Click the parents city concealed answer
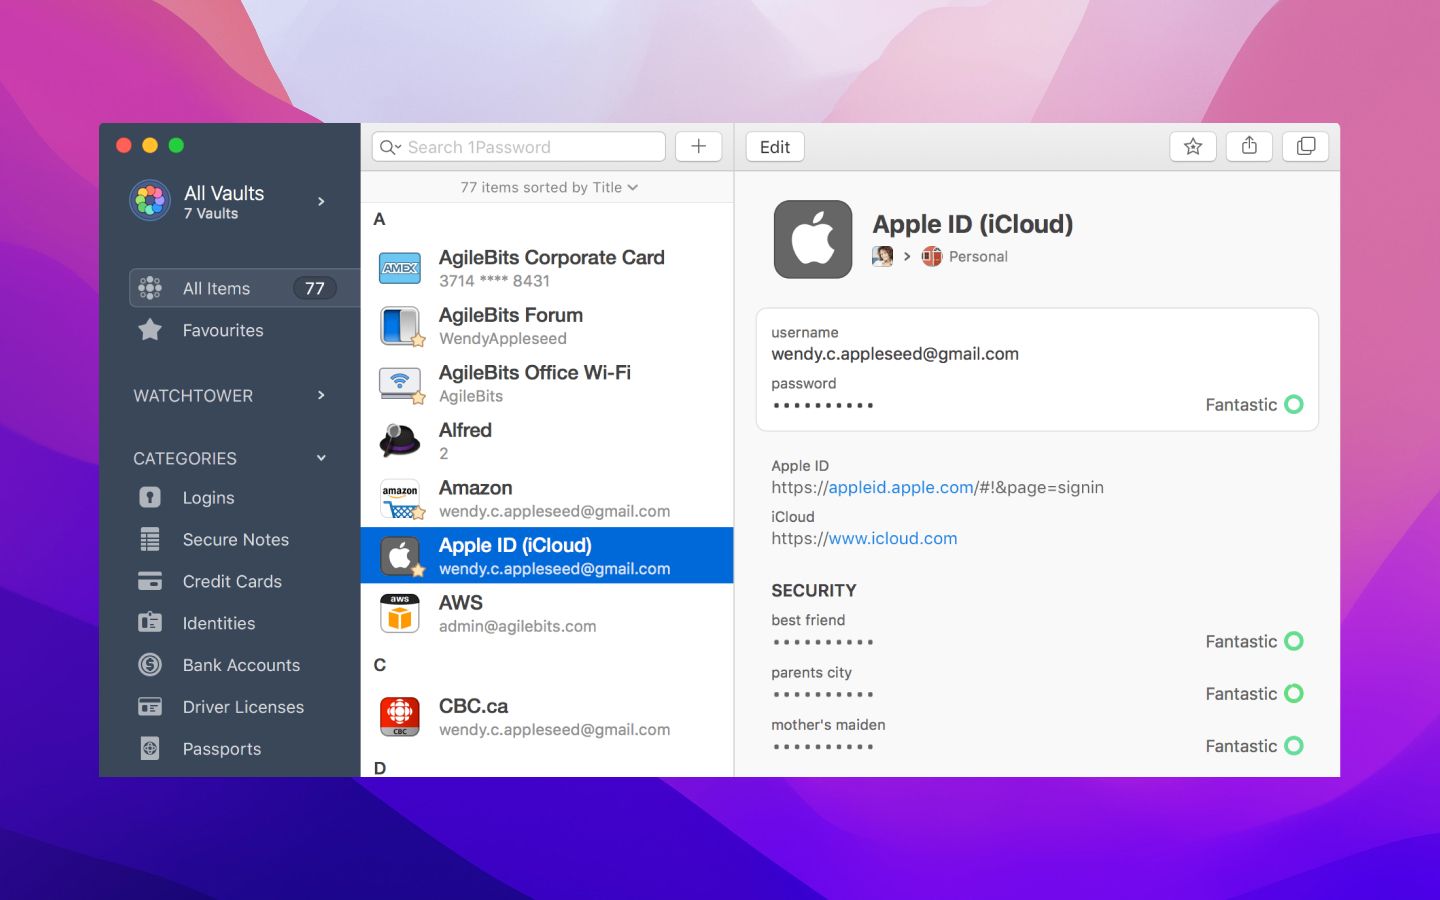Viewport: 1440px width, 900px height. coord(823,694)
